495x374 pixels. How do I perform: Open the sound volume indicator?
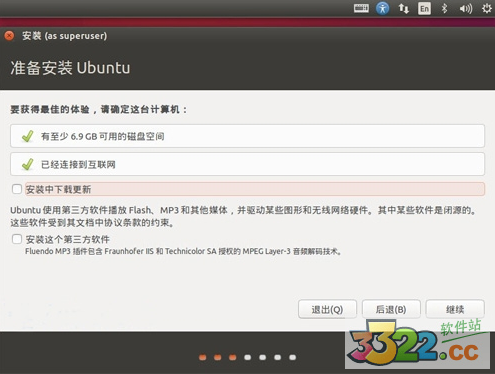tap(466, 8)
